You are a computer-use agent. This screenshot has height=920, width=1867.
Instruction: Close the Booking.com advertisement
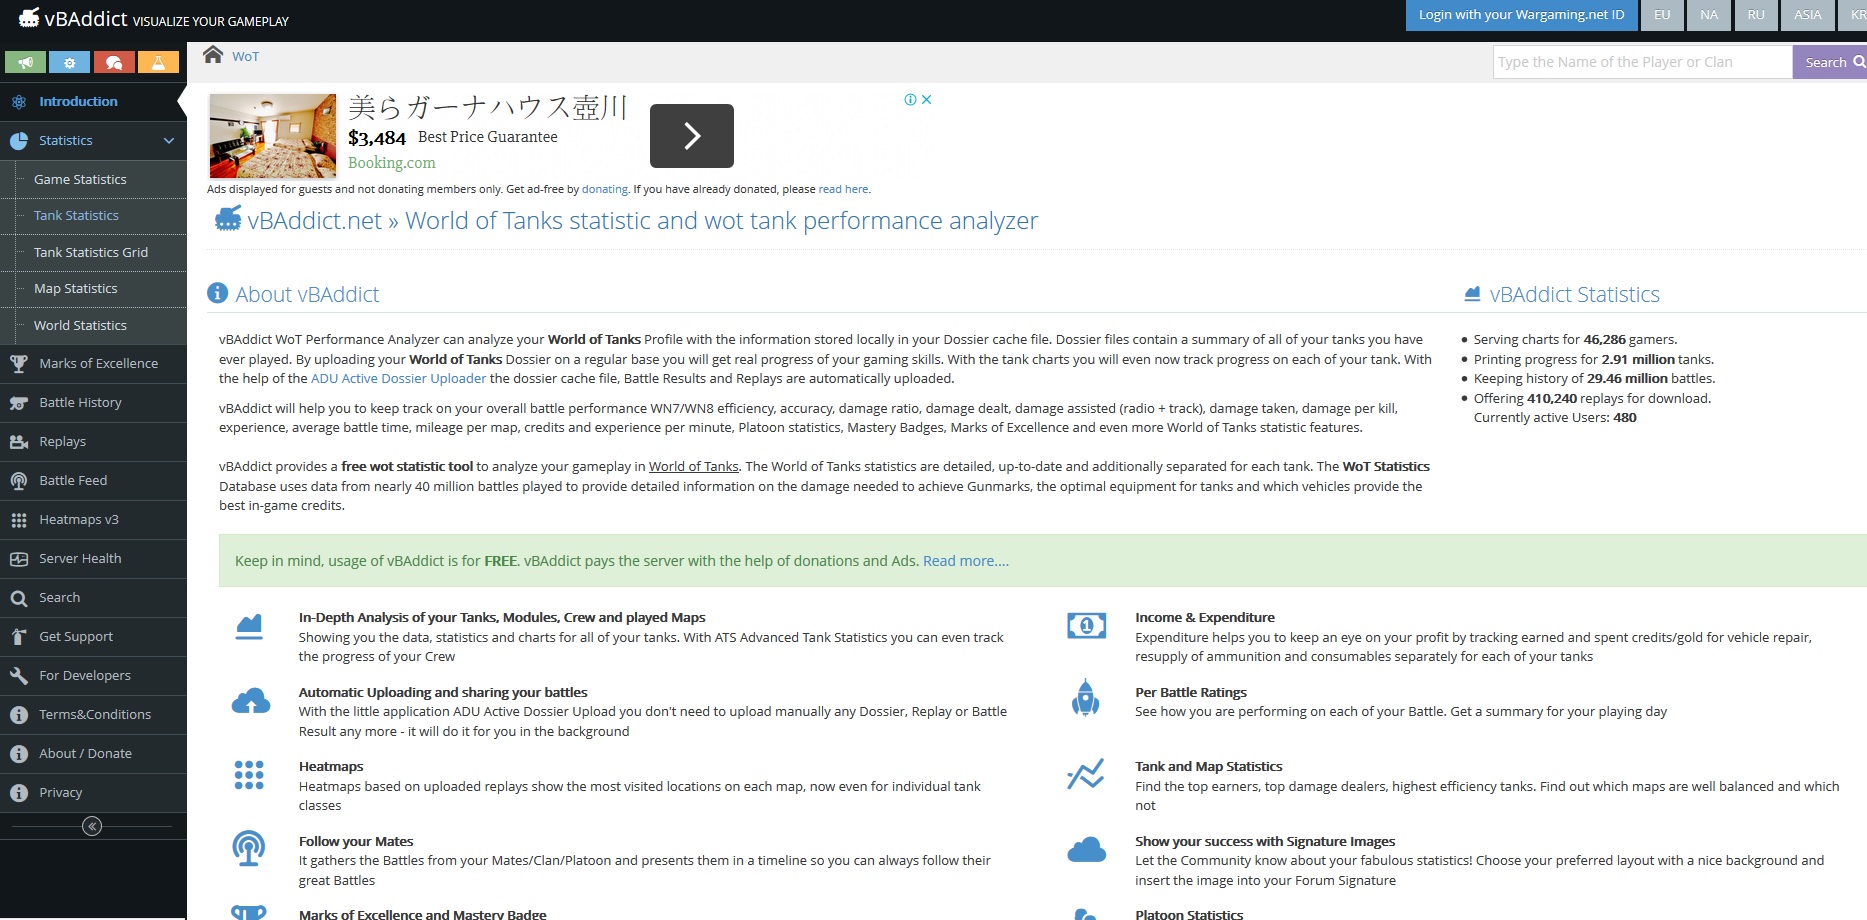coord(927,100)
